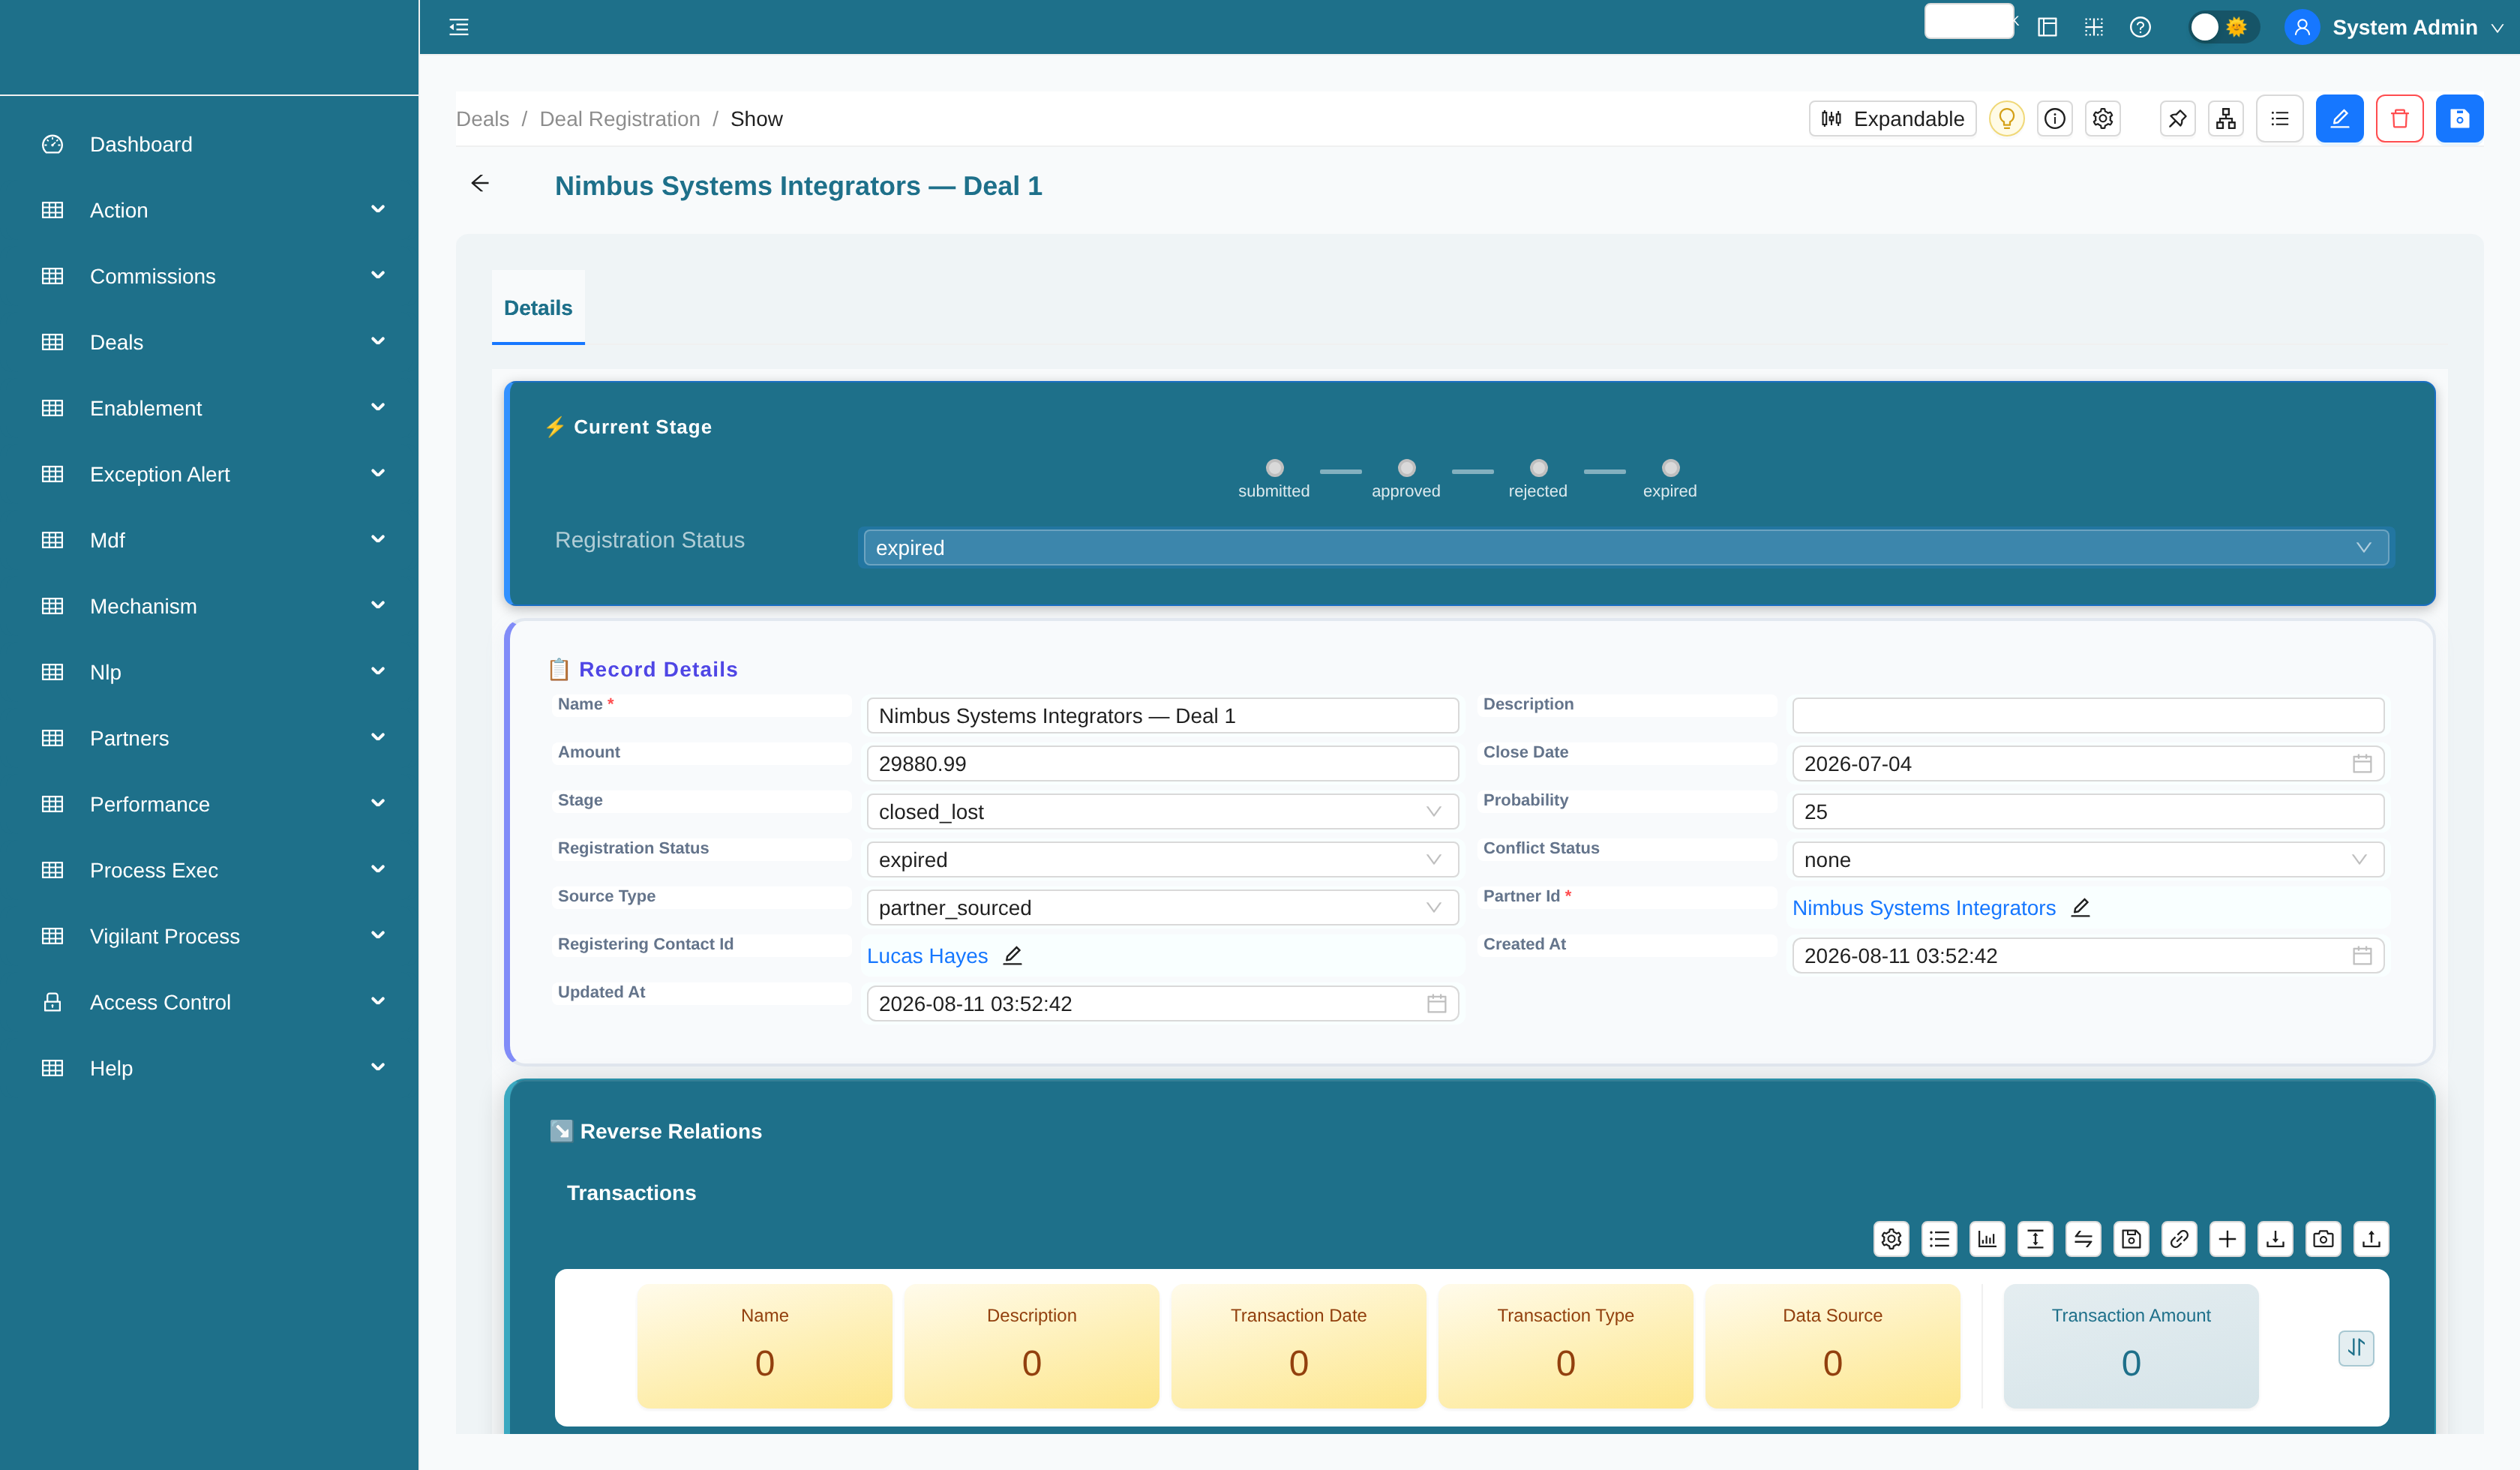The height and width of the screenshot is (1470, 2520).
Task: Open the Created At calendar icon
Action: 2362,956
